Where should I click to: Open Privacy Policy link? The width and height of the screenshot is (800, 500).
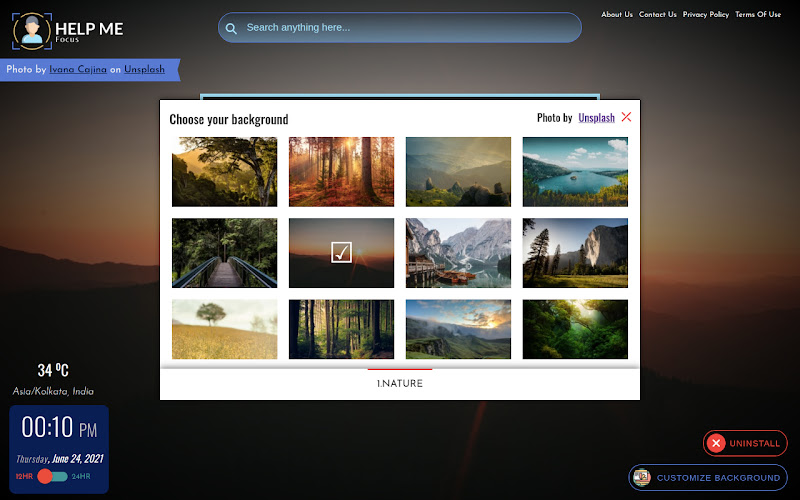706,14
